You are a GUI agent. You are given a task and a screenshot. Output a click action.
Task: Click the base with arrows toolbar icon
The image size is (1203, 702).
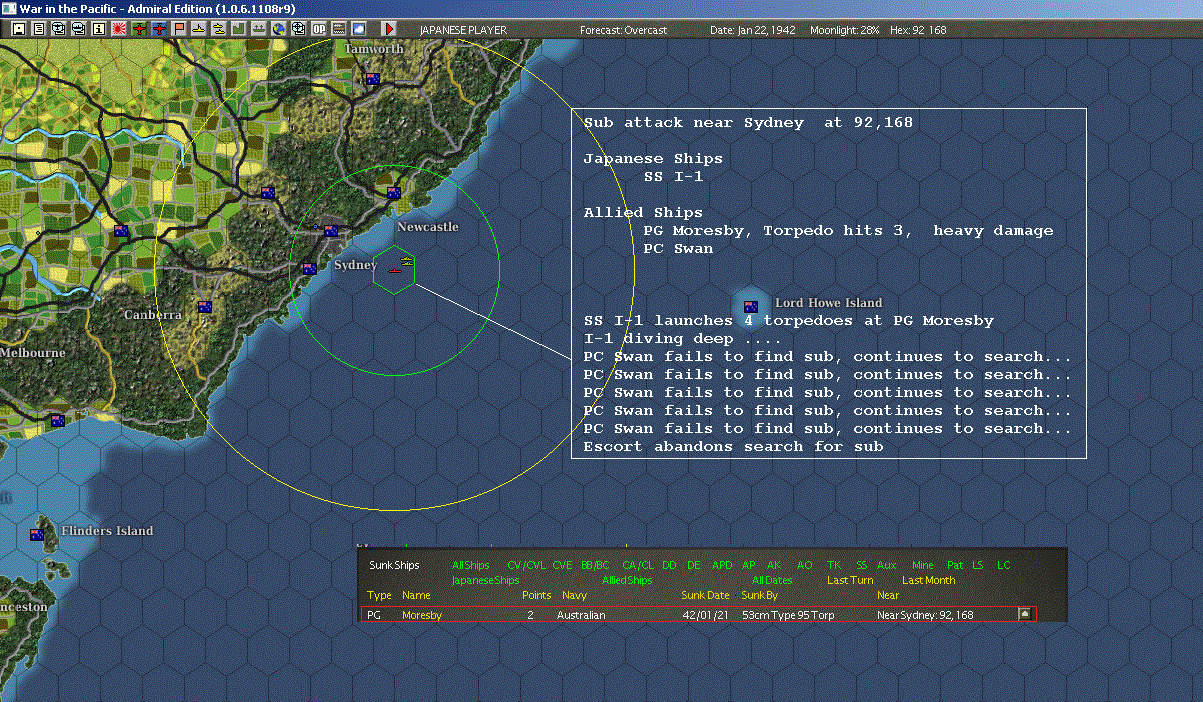(259, 29)
